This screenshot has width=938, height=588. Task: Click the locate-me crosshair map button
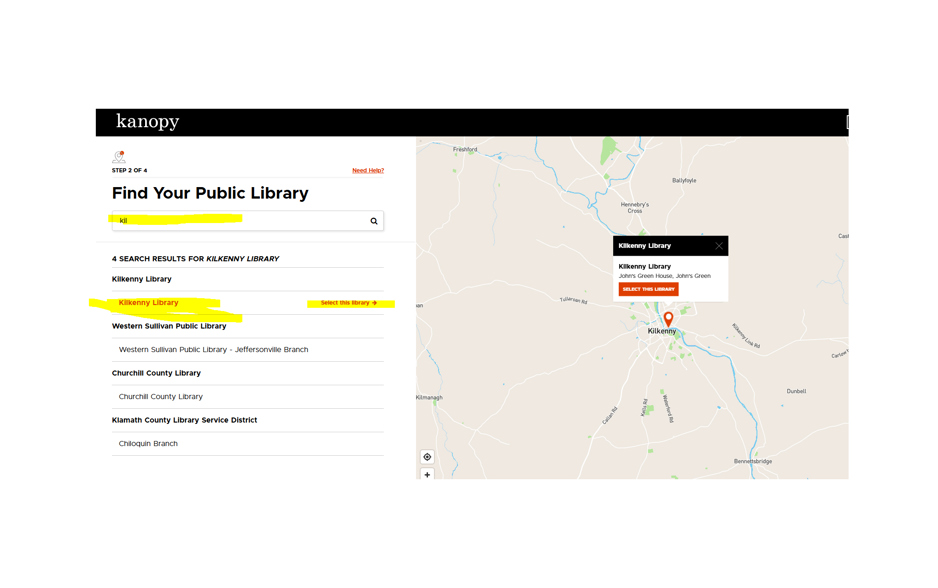[x=427, y=457]
